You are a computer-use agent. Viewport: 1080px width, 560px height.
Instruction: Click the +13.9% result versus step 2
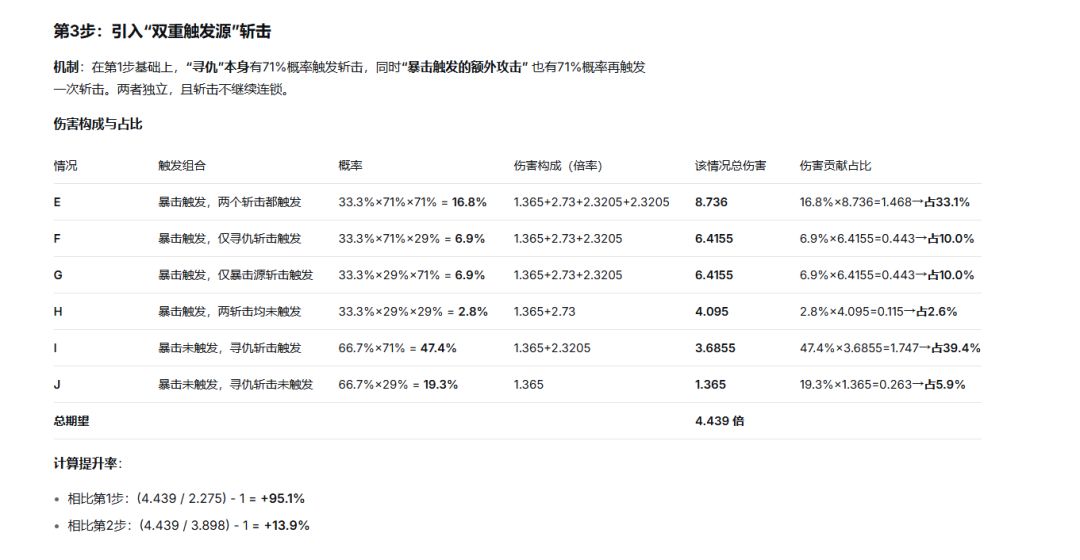click(287, 525)
